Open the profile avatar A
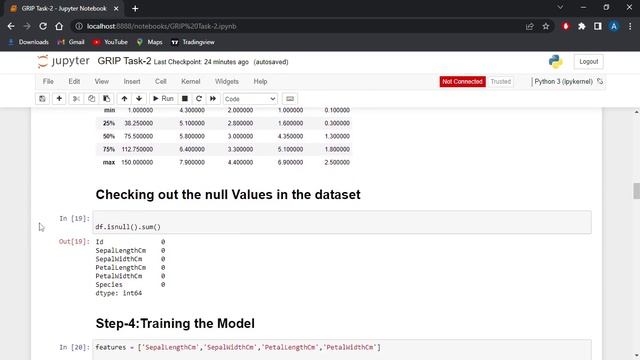The width and height of the screenshot is (640, 360). click(x=613, y=26)
